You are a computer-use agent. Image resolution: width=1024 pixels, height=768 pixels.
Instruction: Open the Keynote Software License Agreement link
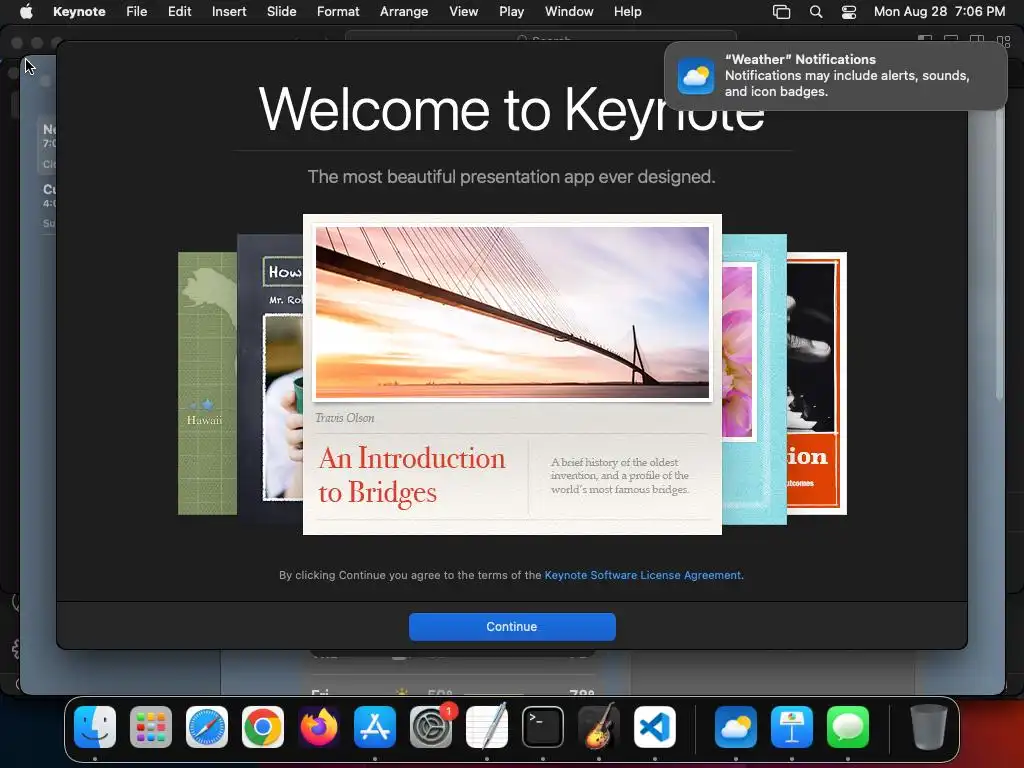pyautogui.click(x=643, y=575)
